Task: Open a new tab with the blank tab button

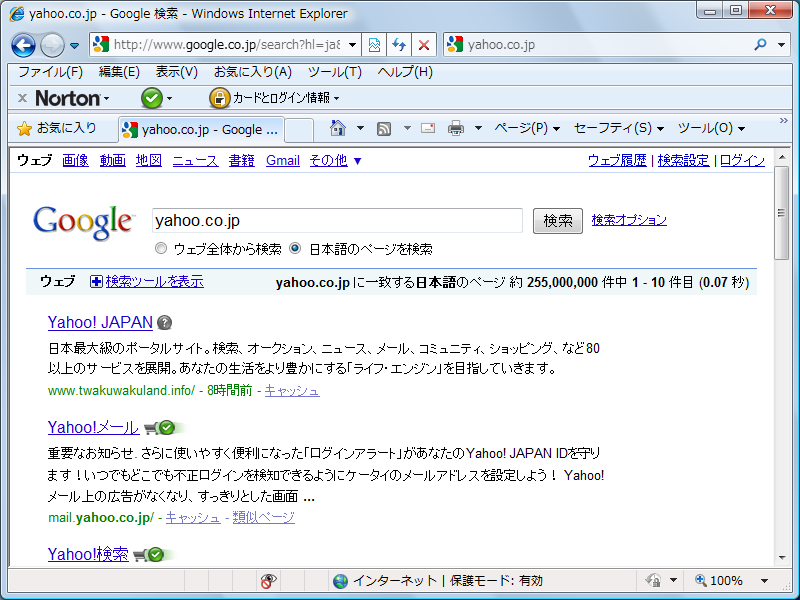Action: (x=299, y=130)
